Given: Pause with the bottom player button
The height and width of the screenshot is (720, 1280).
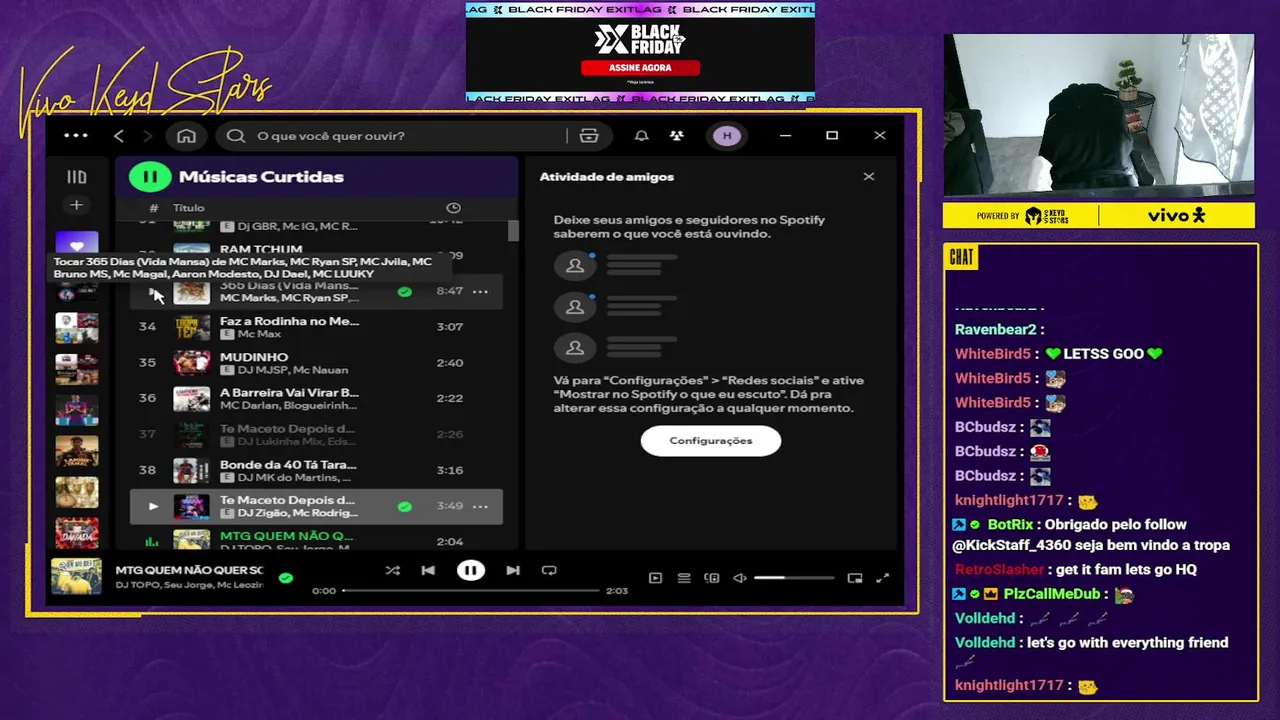Looking at the screenshot, I should coord(470,570).
